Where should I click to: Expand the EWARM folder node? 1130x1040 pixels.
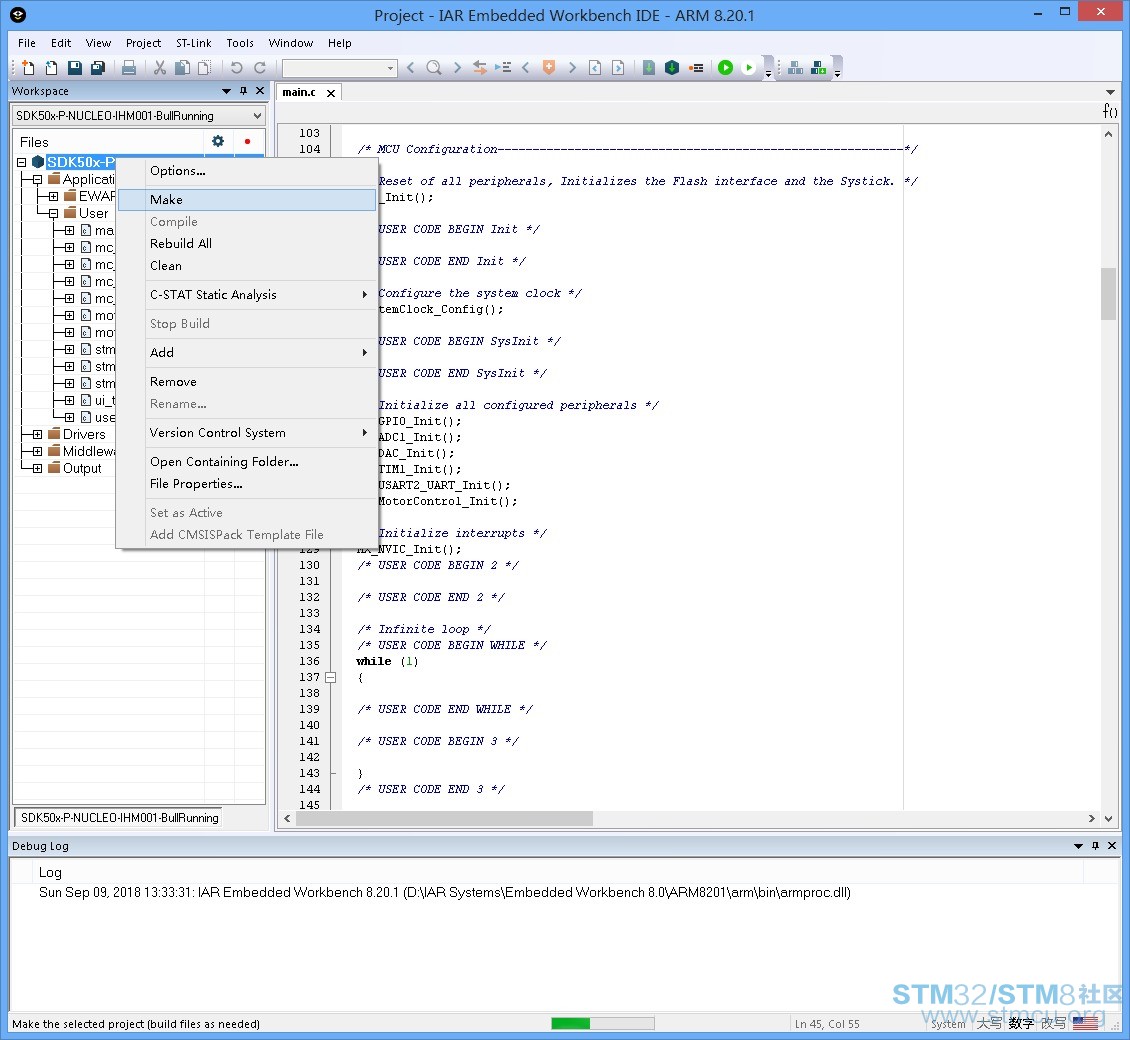(53, 196)
